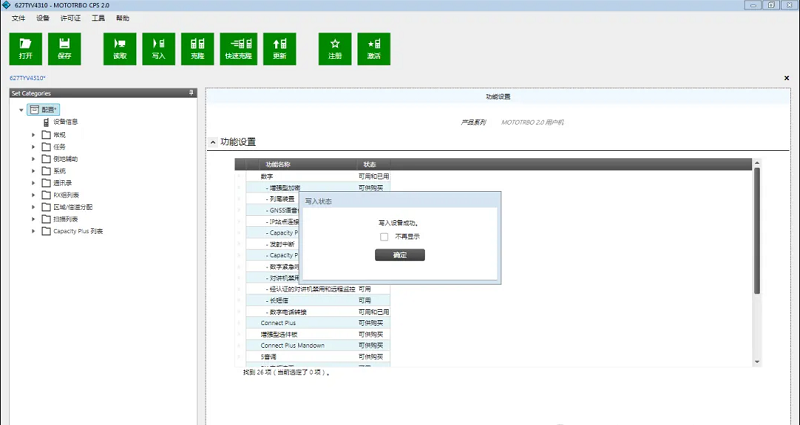This screenshot has height=425, width=800.
Task: Select 设备信息 in the tree
Action: 65,122
